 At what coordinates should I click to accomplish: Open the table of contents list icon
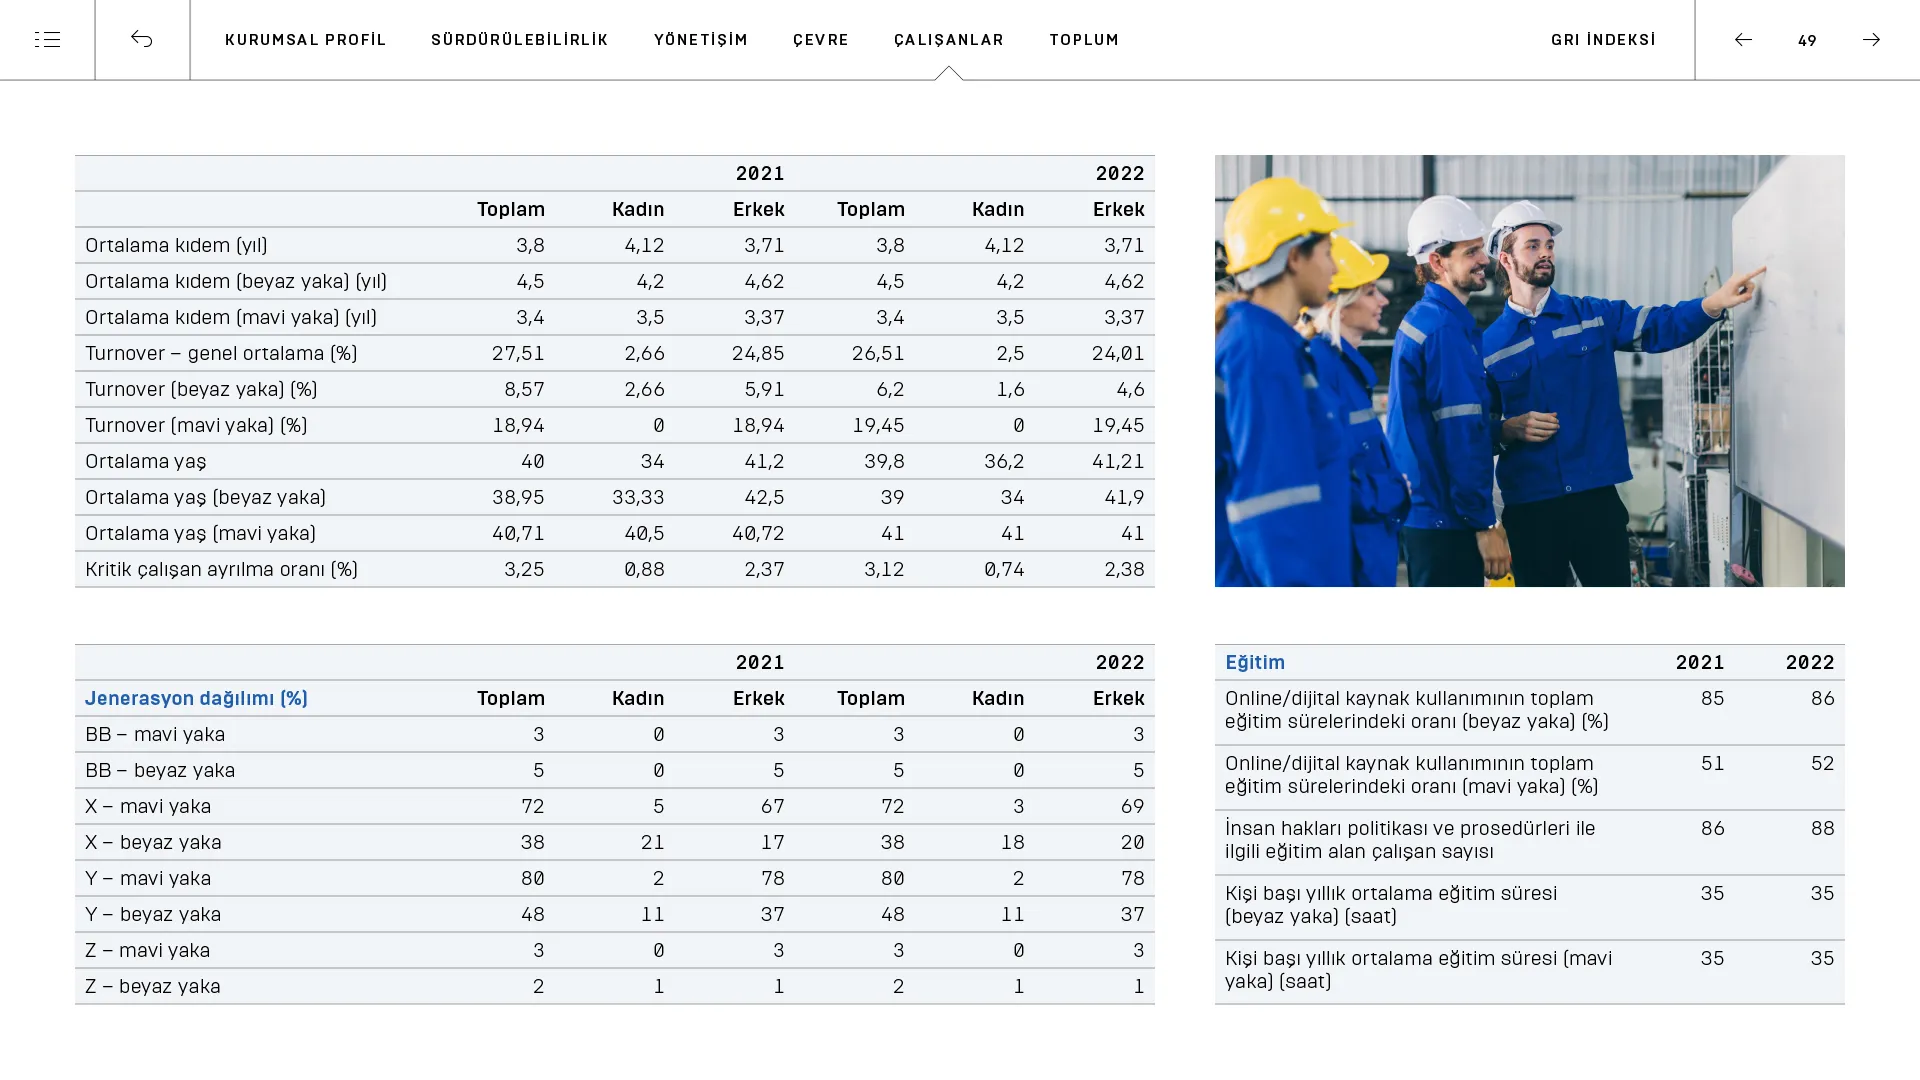click(47, 40)
